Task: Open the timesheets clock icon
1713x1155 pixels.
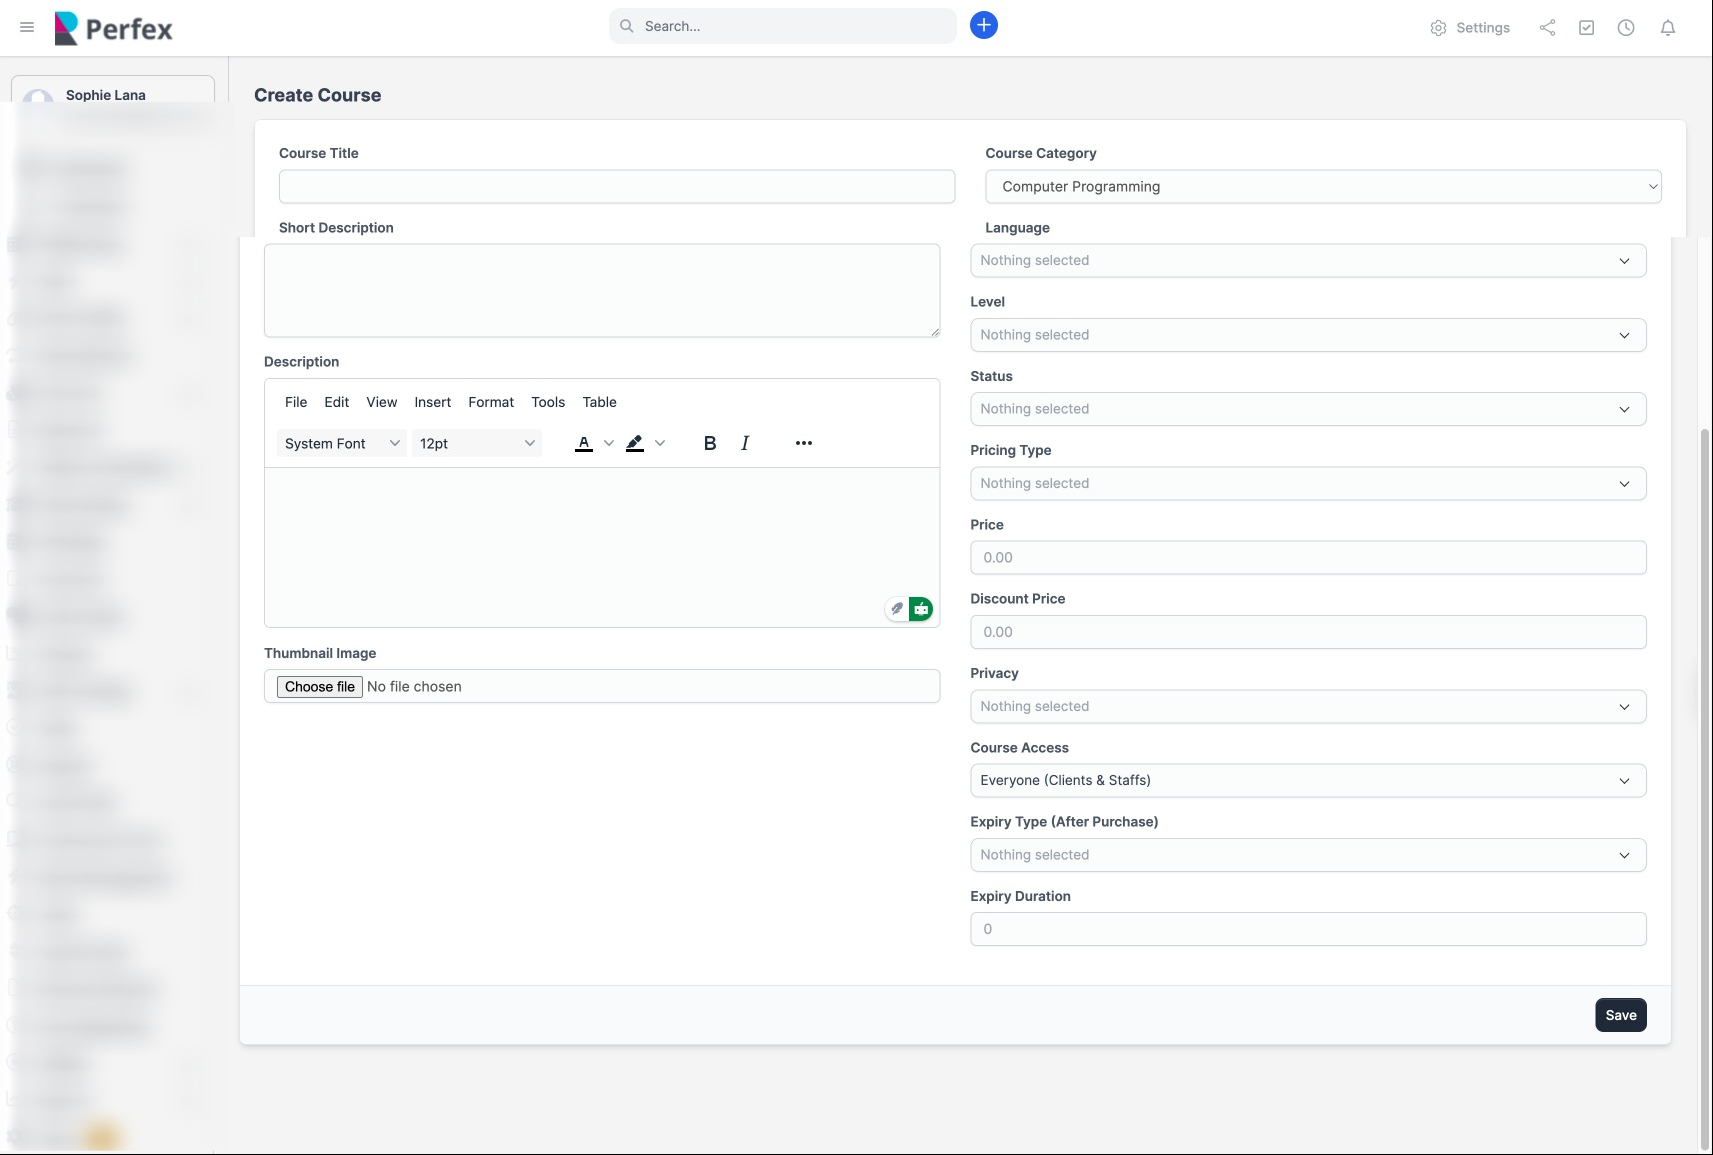Action: point(1626,28)
